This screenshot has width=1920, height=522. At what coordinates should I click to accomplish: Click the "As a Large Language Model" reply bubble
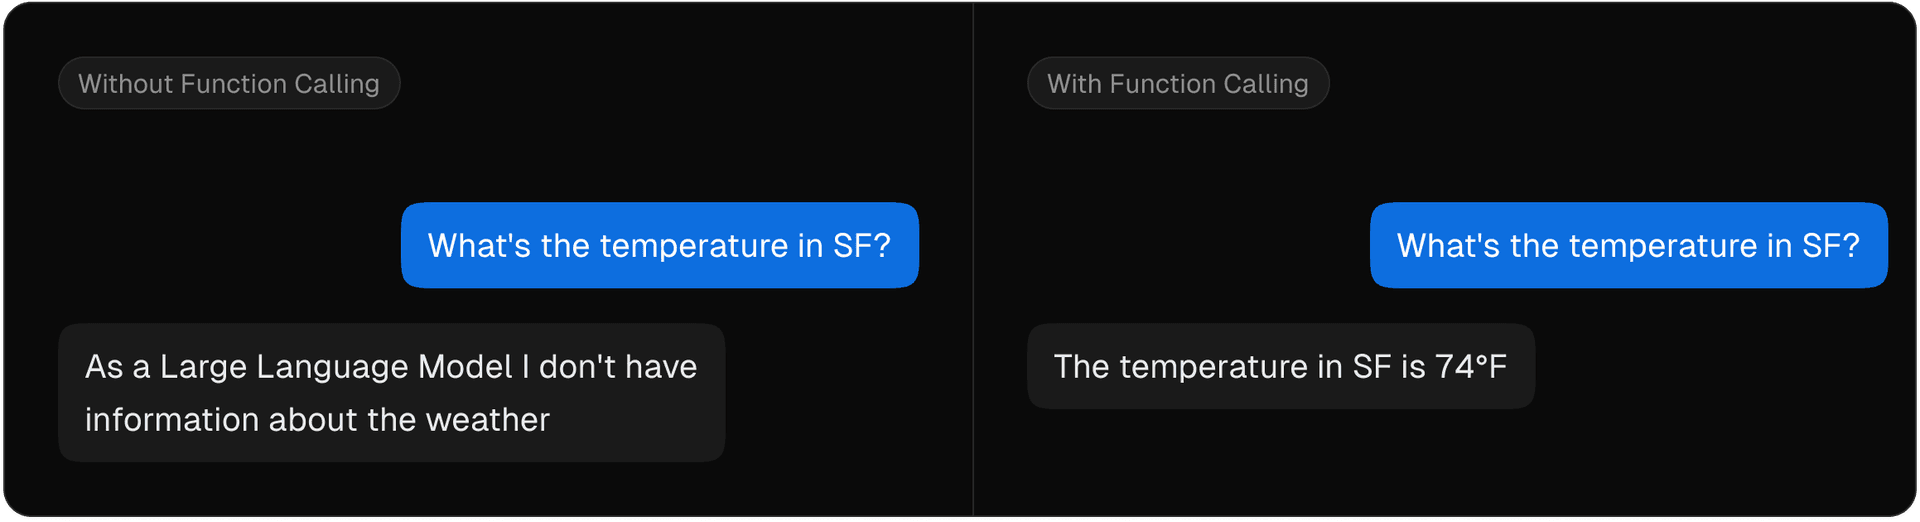[391, 393]
